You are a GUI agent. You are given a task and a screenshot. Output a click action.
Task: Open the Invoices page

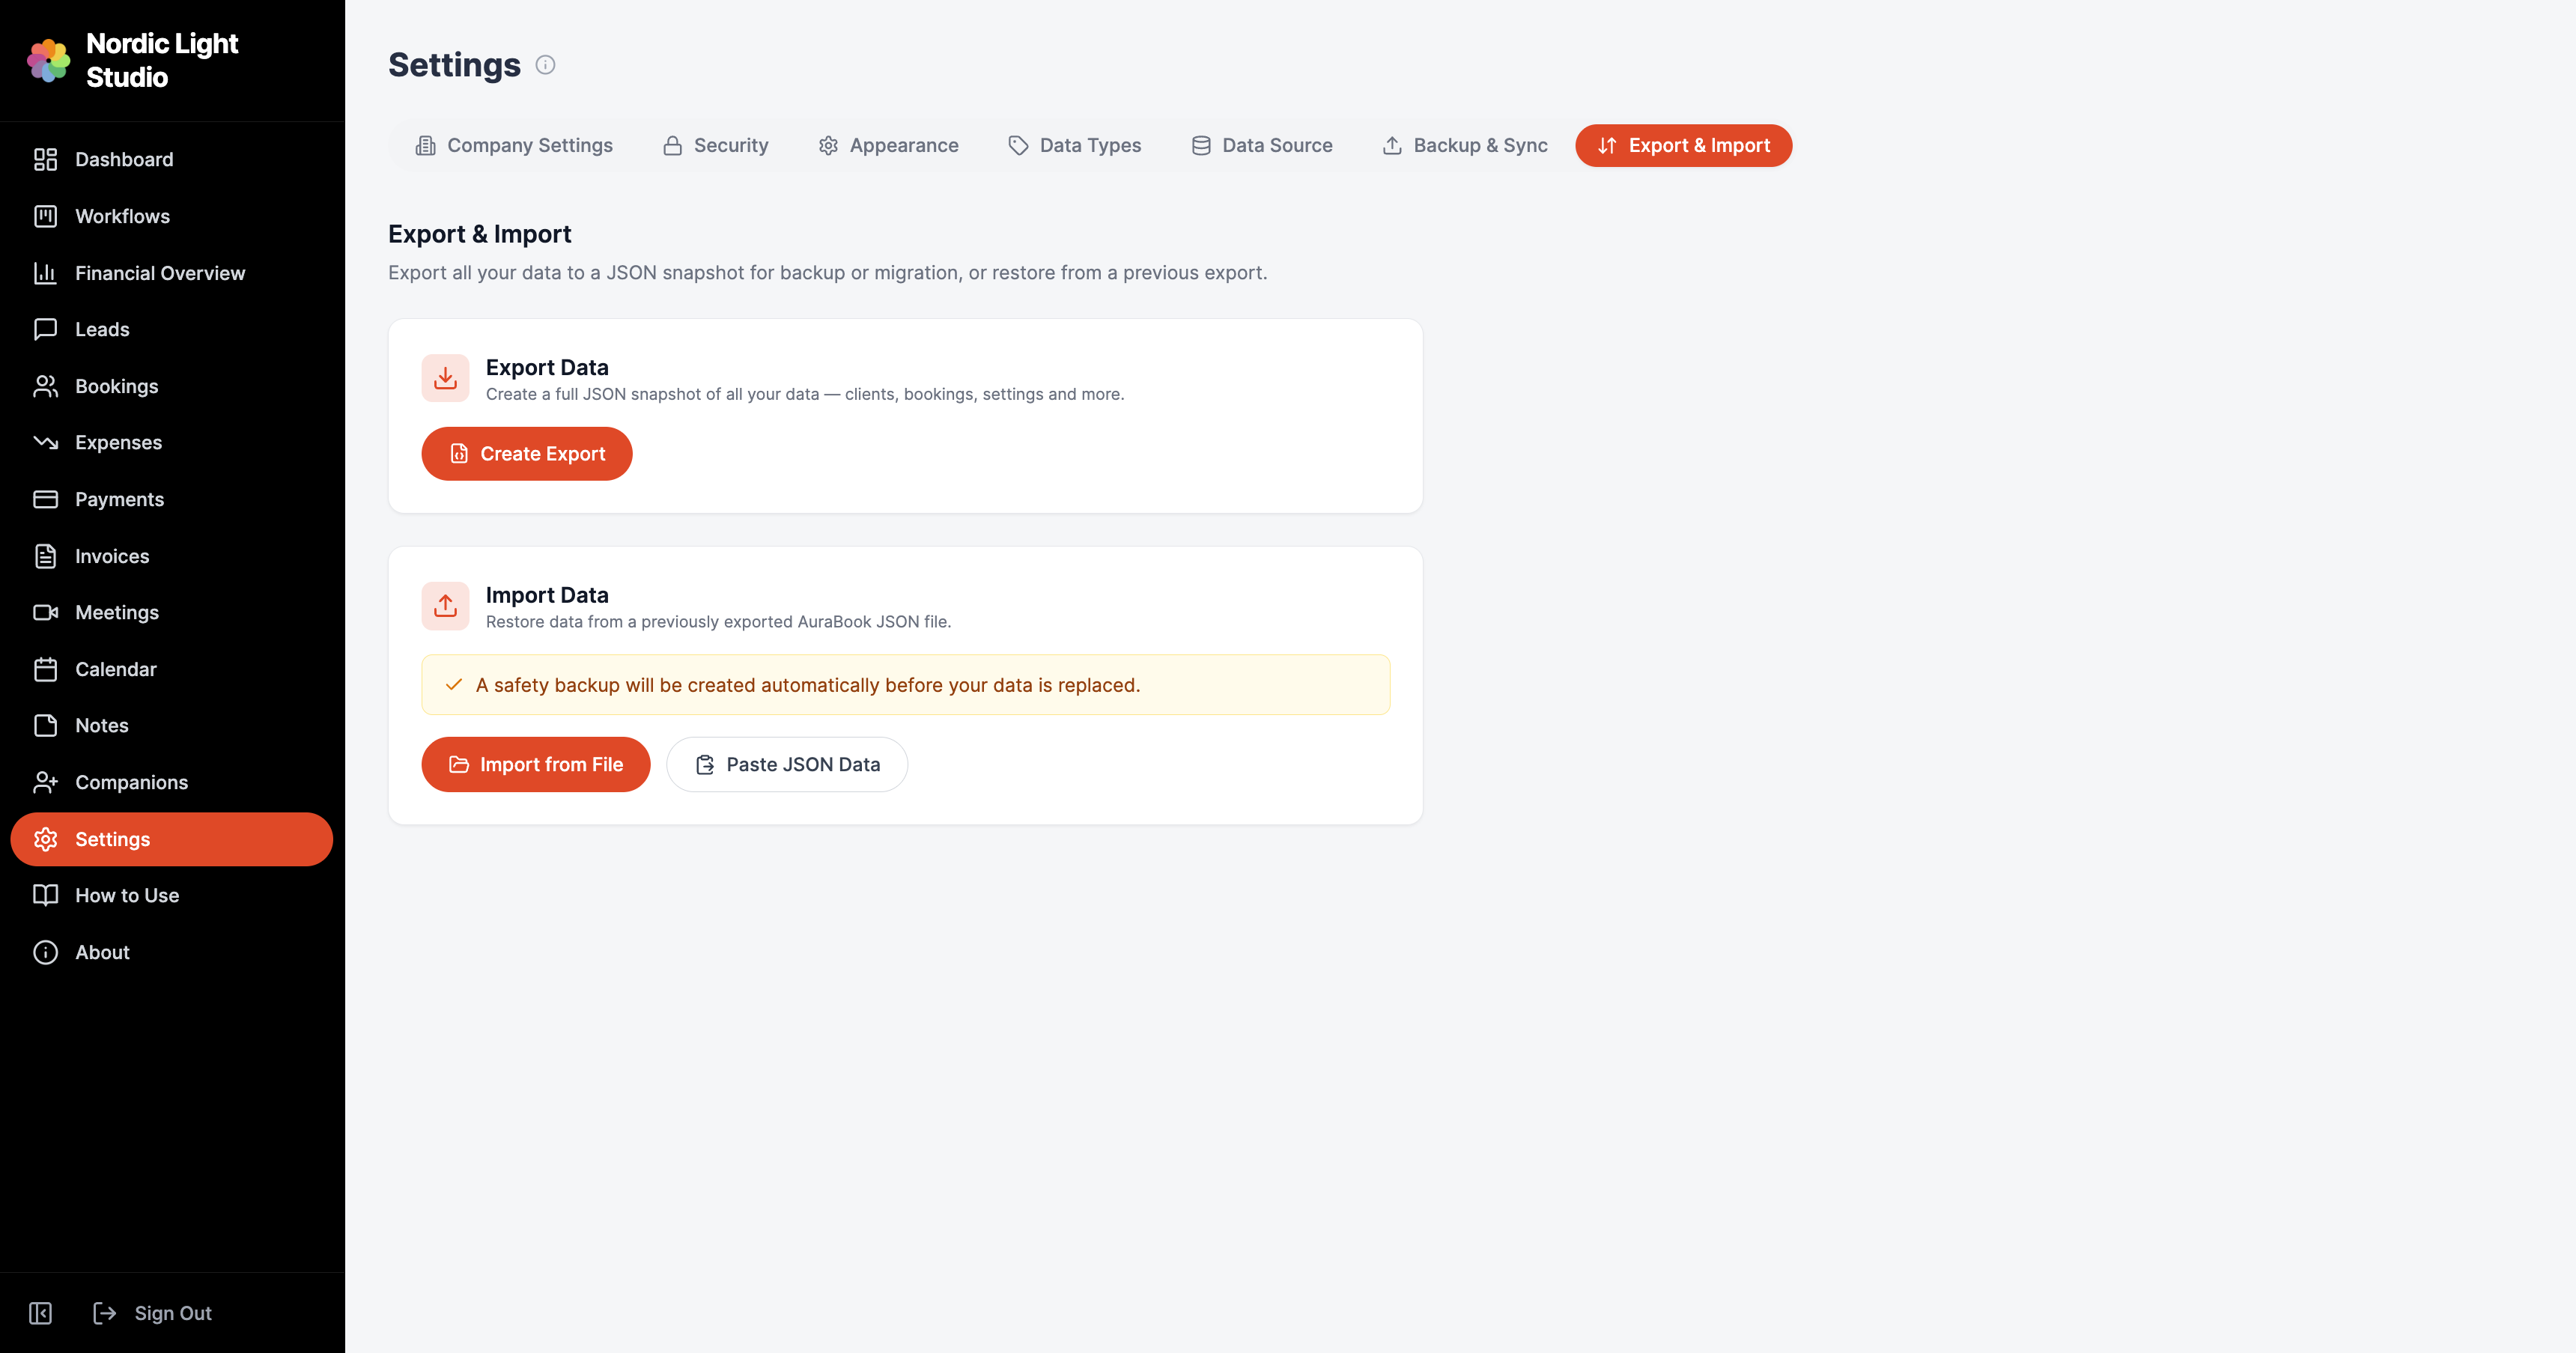(x=112, y=556)
